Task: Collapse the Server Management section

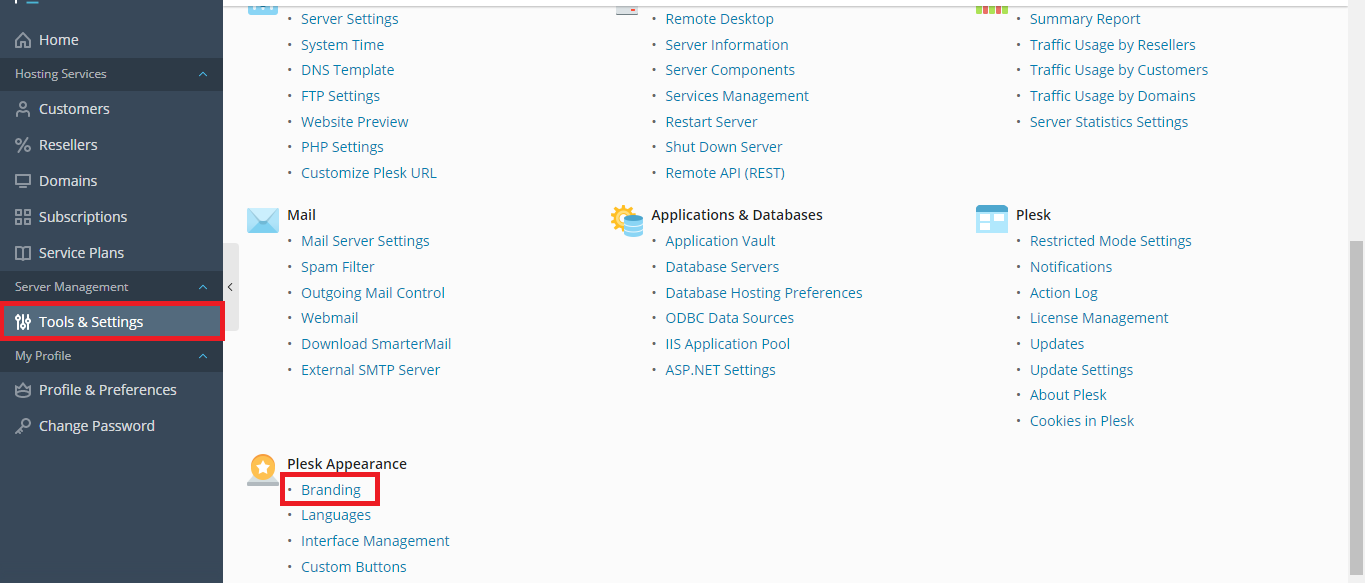Action: click(x=203, y=287)
